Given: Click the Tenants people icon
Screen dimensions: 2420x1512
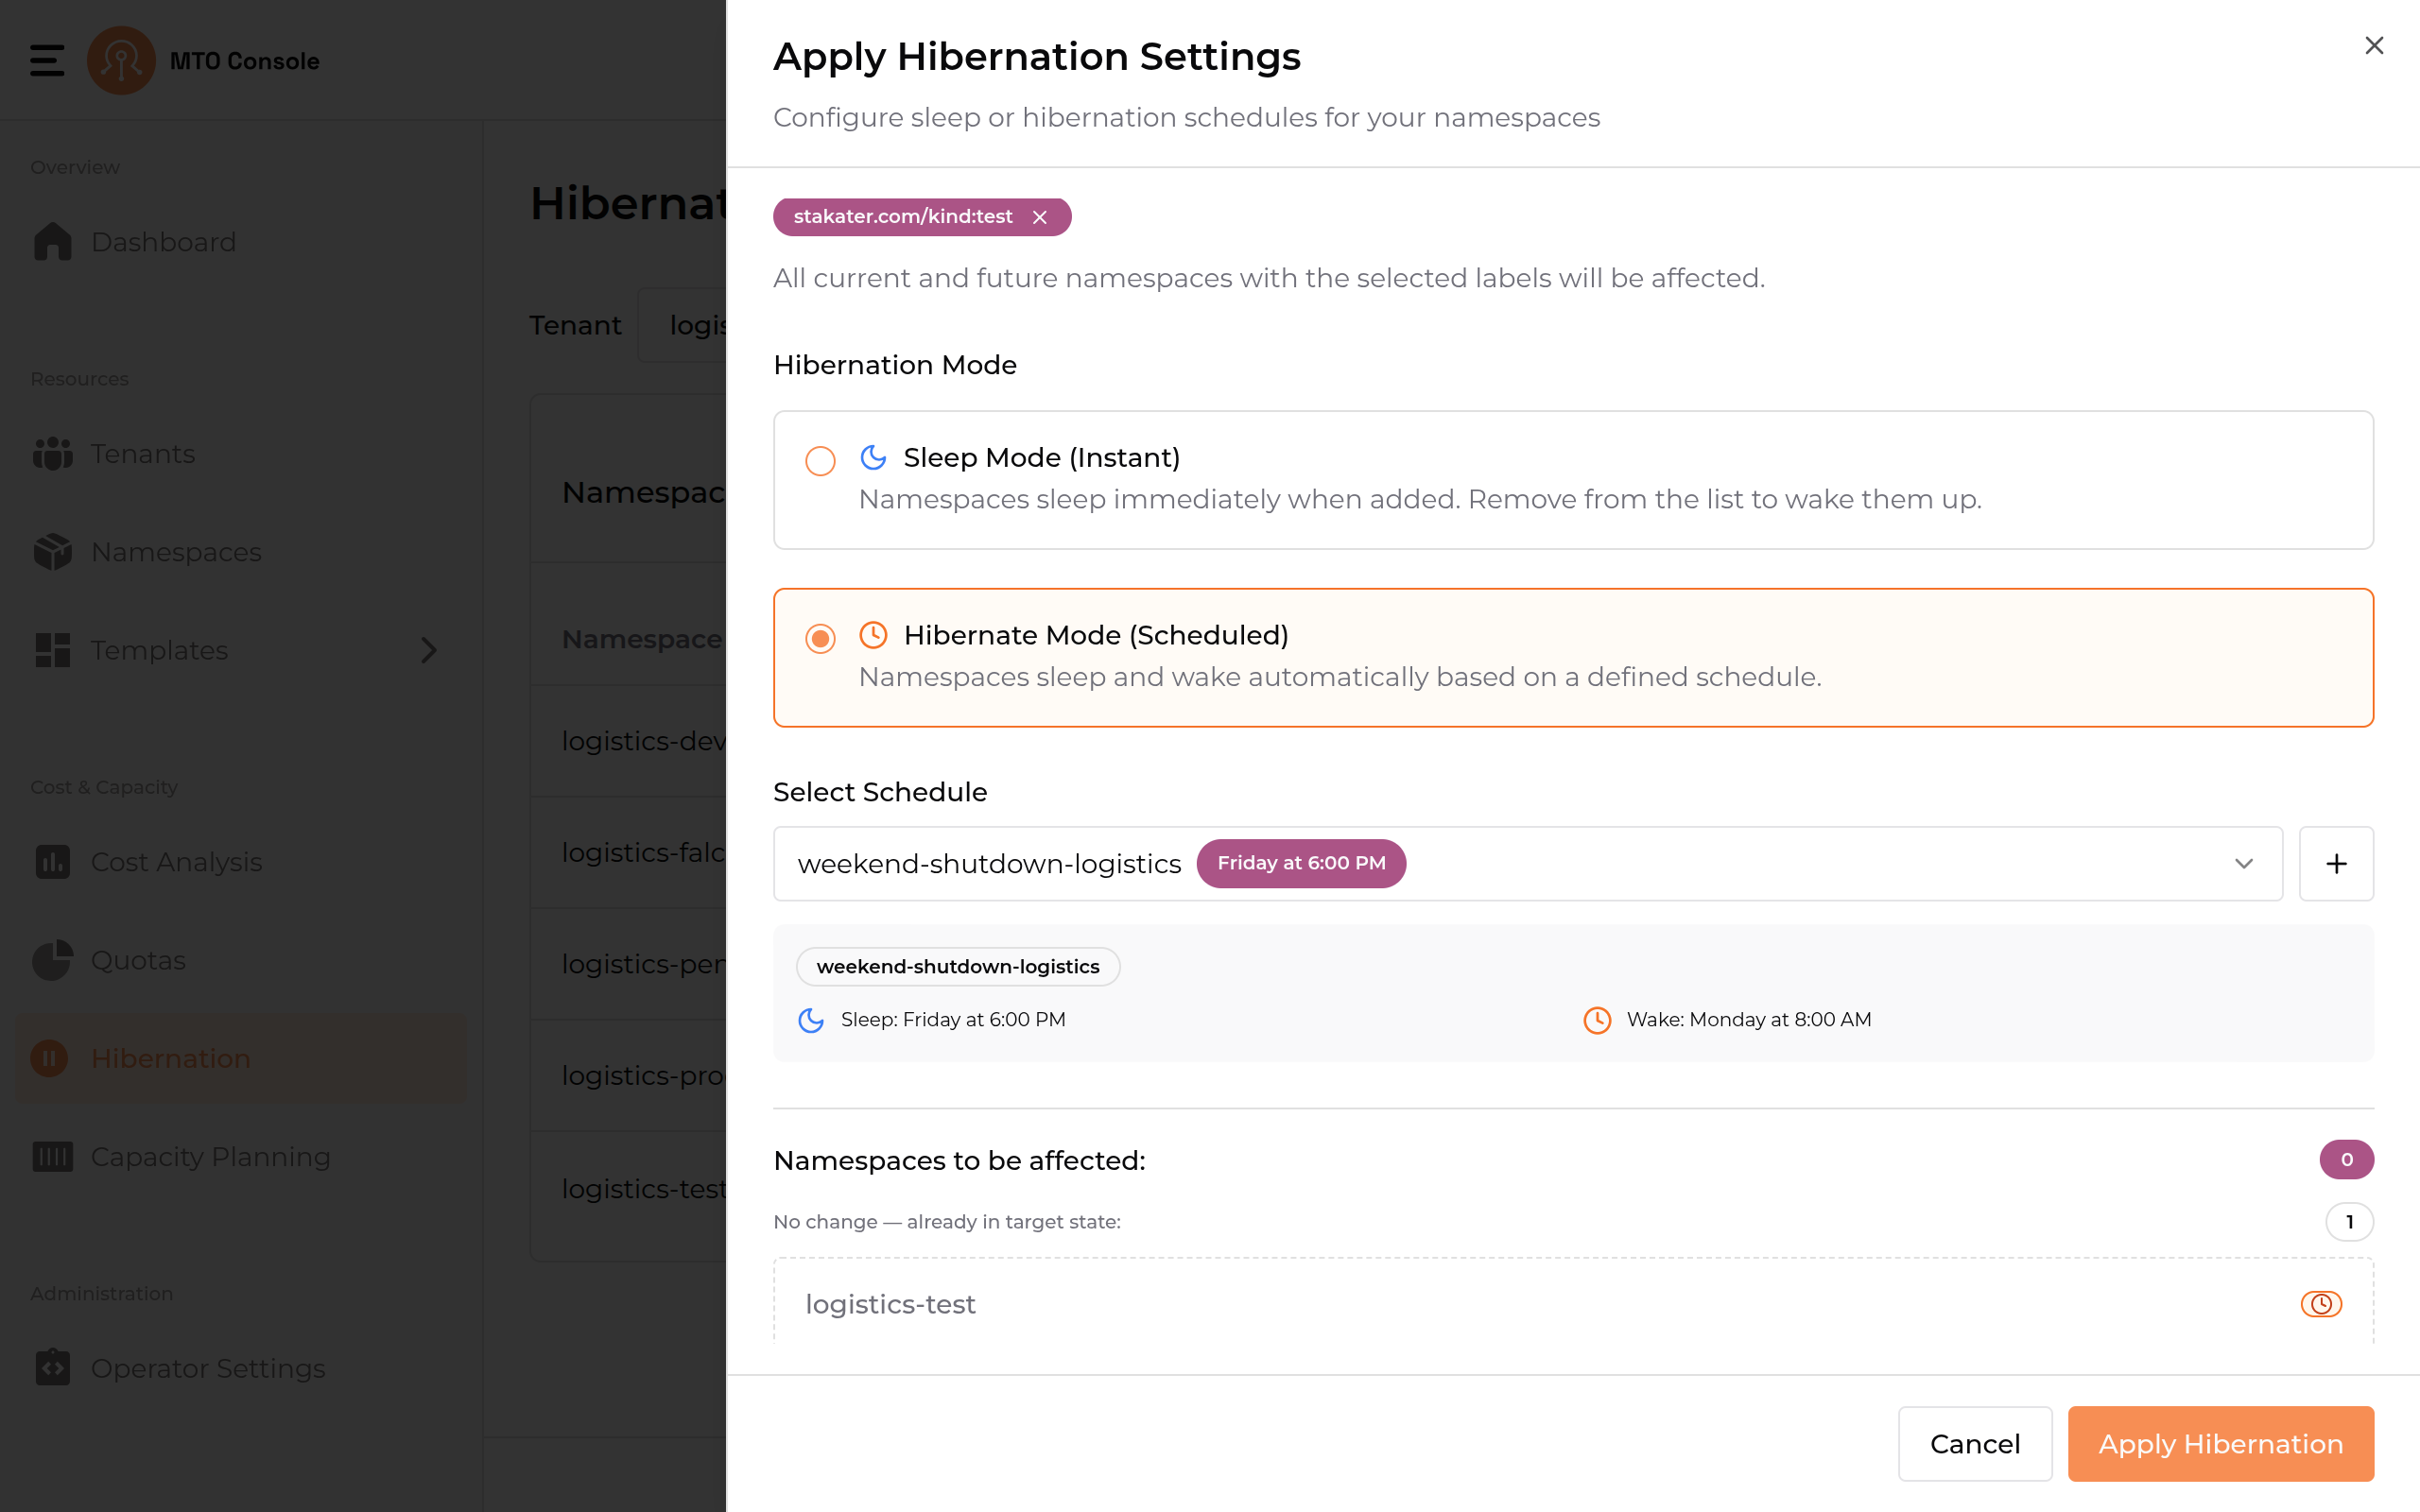Looking at the screenshot, I should (52, 454).
